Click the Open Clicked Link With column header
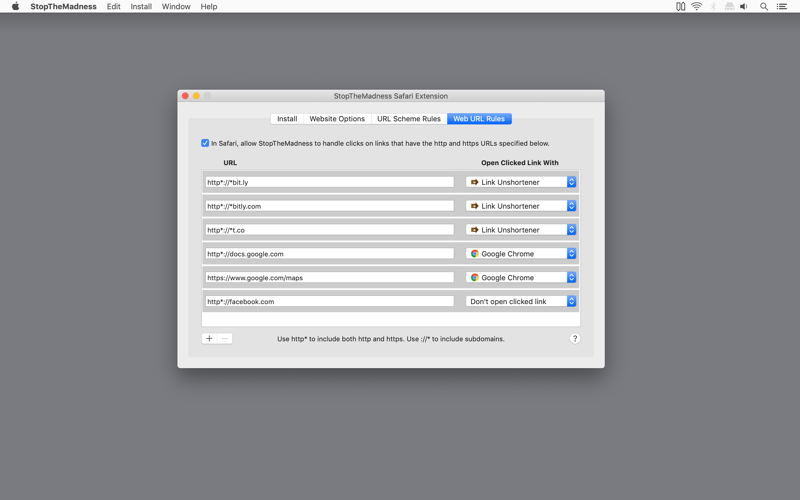The image size is (800, 500). click(x=520, y=163)
